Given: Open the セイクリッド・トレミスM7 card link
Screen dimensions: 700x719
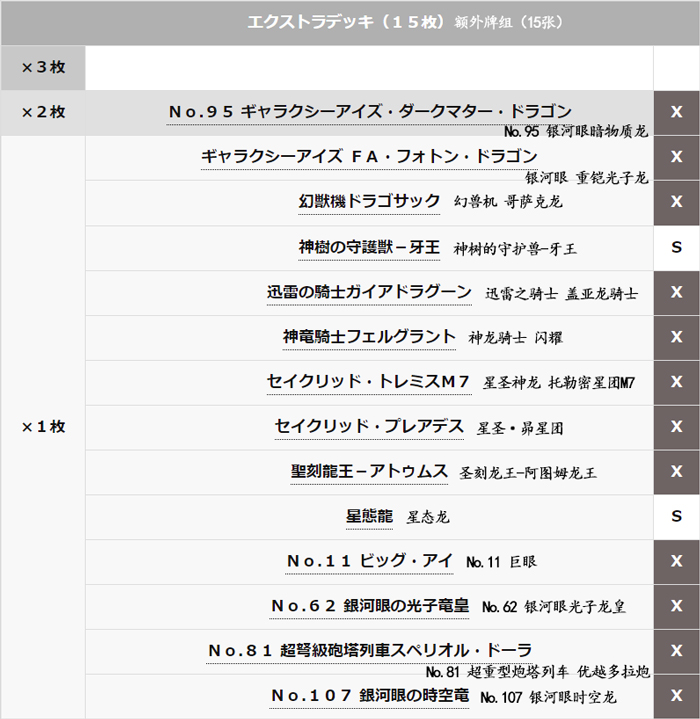Looking at the screenshot, I should point(369,381).
